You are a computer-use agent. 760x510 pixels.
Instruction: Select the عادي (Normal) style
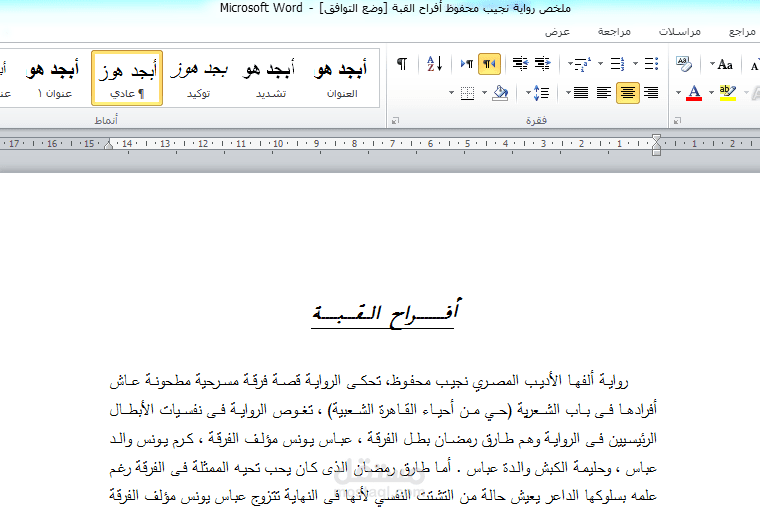(127, 78)
